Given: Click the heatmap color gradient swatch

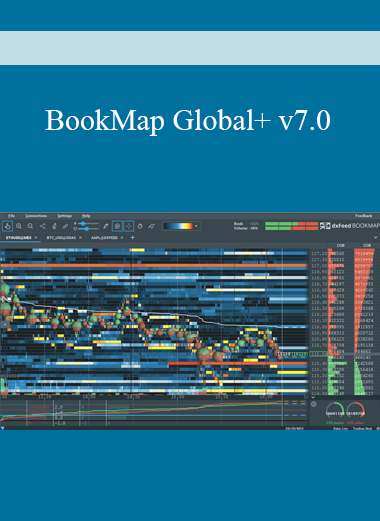Looking at the screenshot, I should (178, 226).
